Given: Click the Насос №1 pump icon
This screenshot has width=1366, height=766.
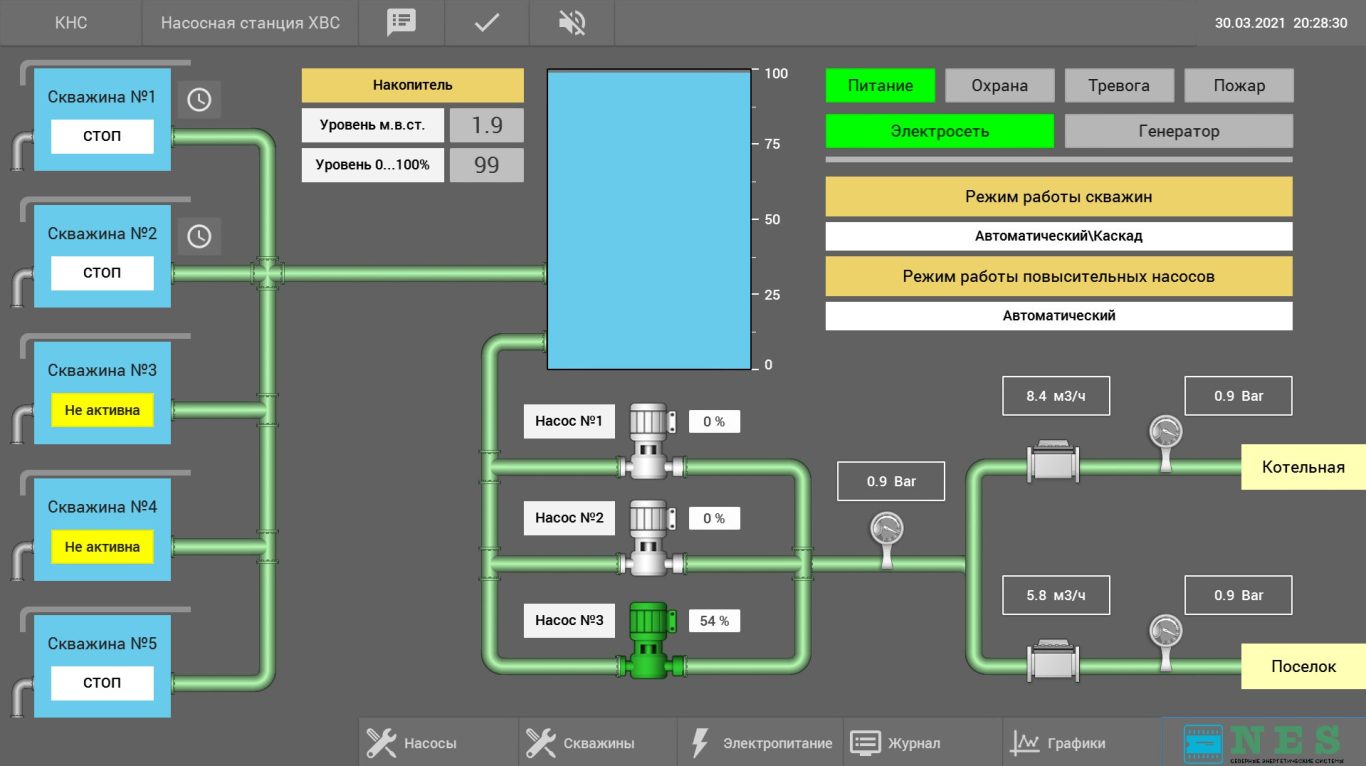Looking at the screenshot, I should coord(648,440).
